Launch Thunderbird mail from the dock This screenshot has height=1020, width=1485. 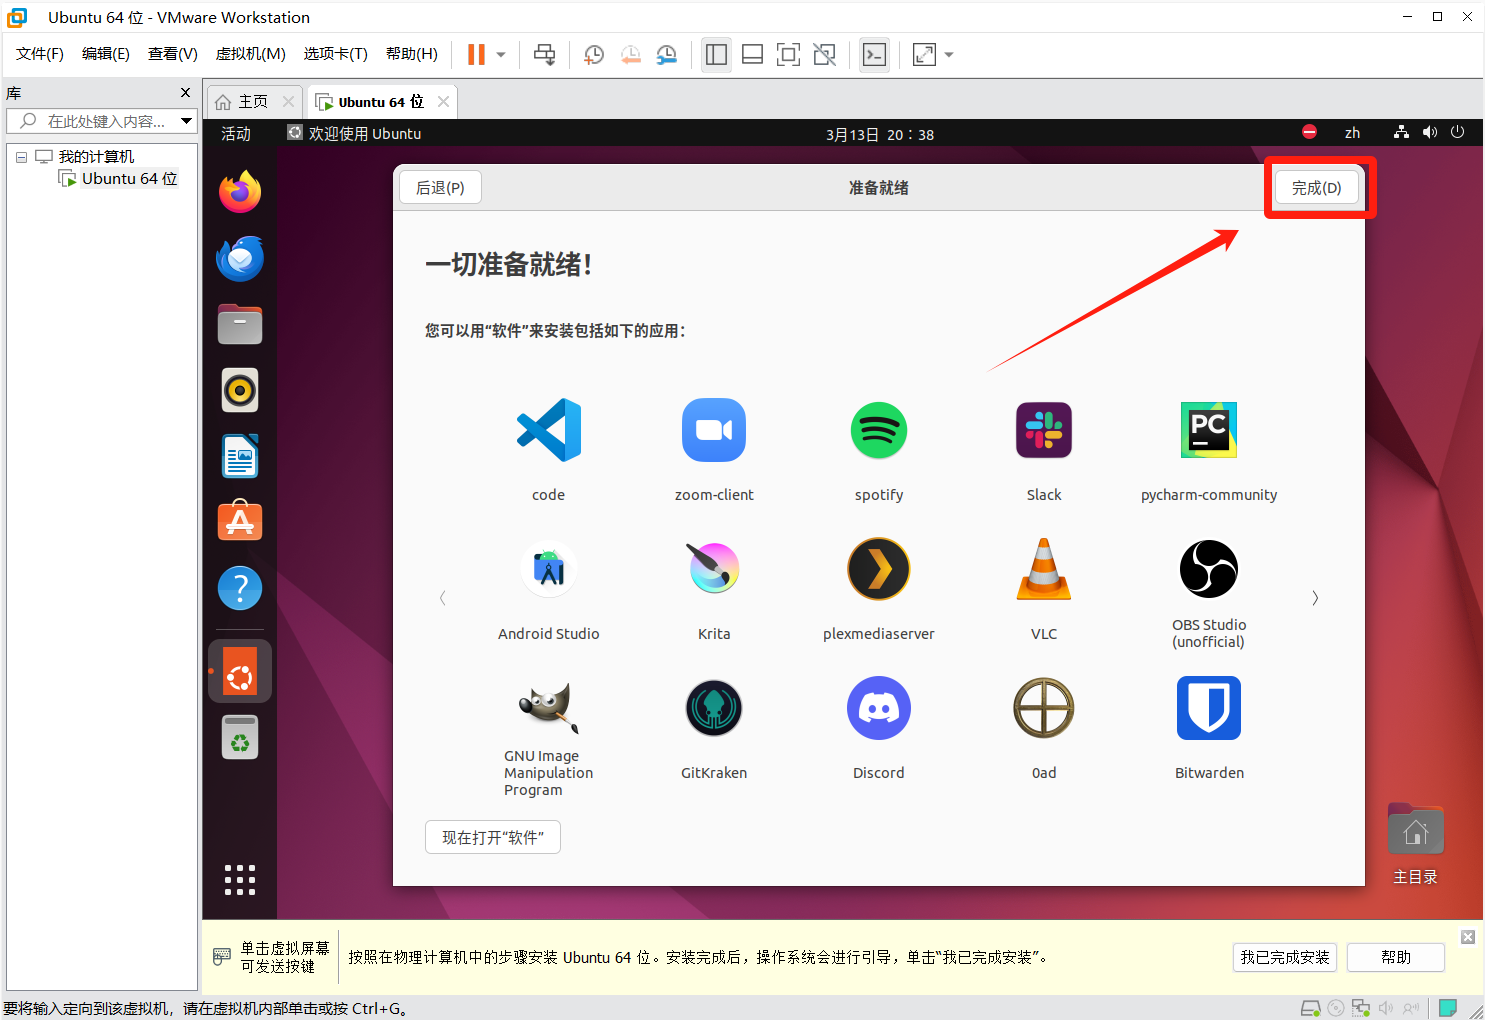(240, 259)
